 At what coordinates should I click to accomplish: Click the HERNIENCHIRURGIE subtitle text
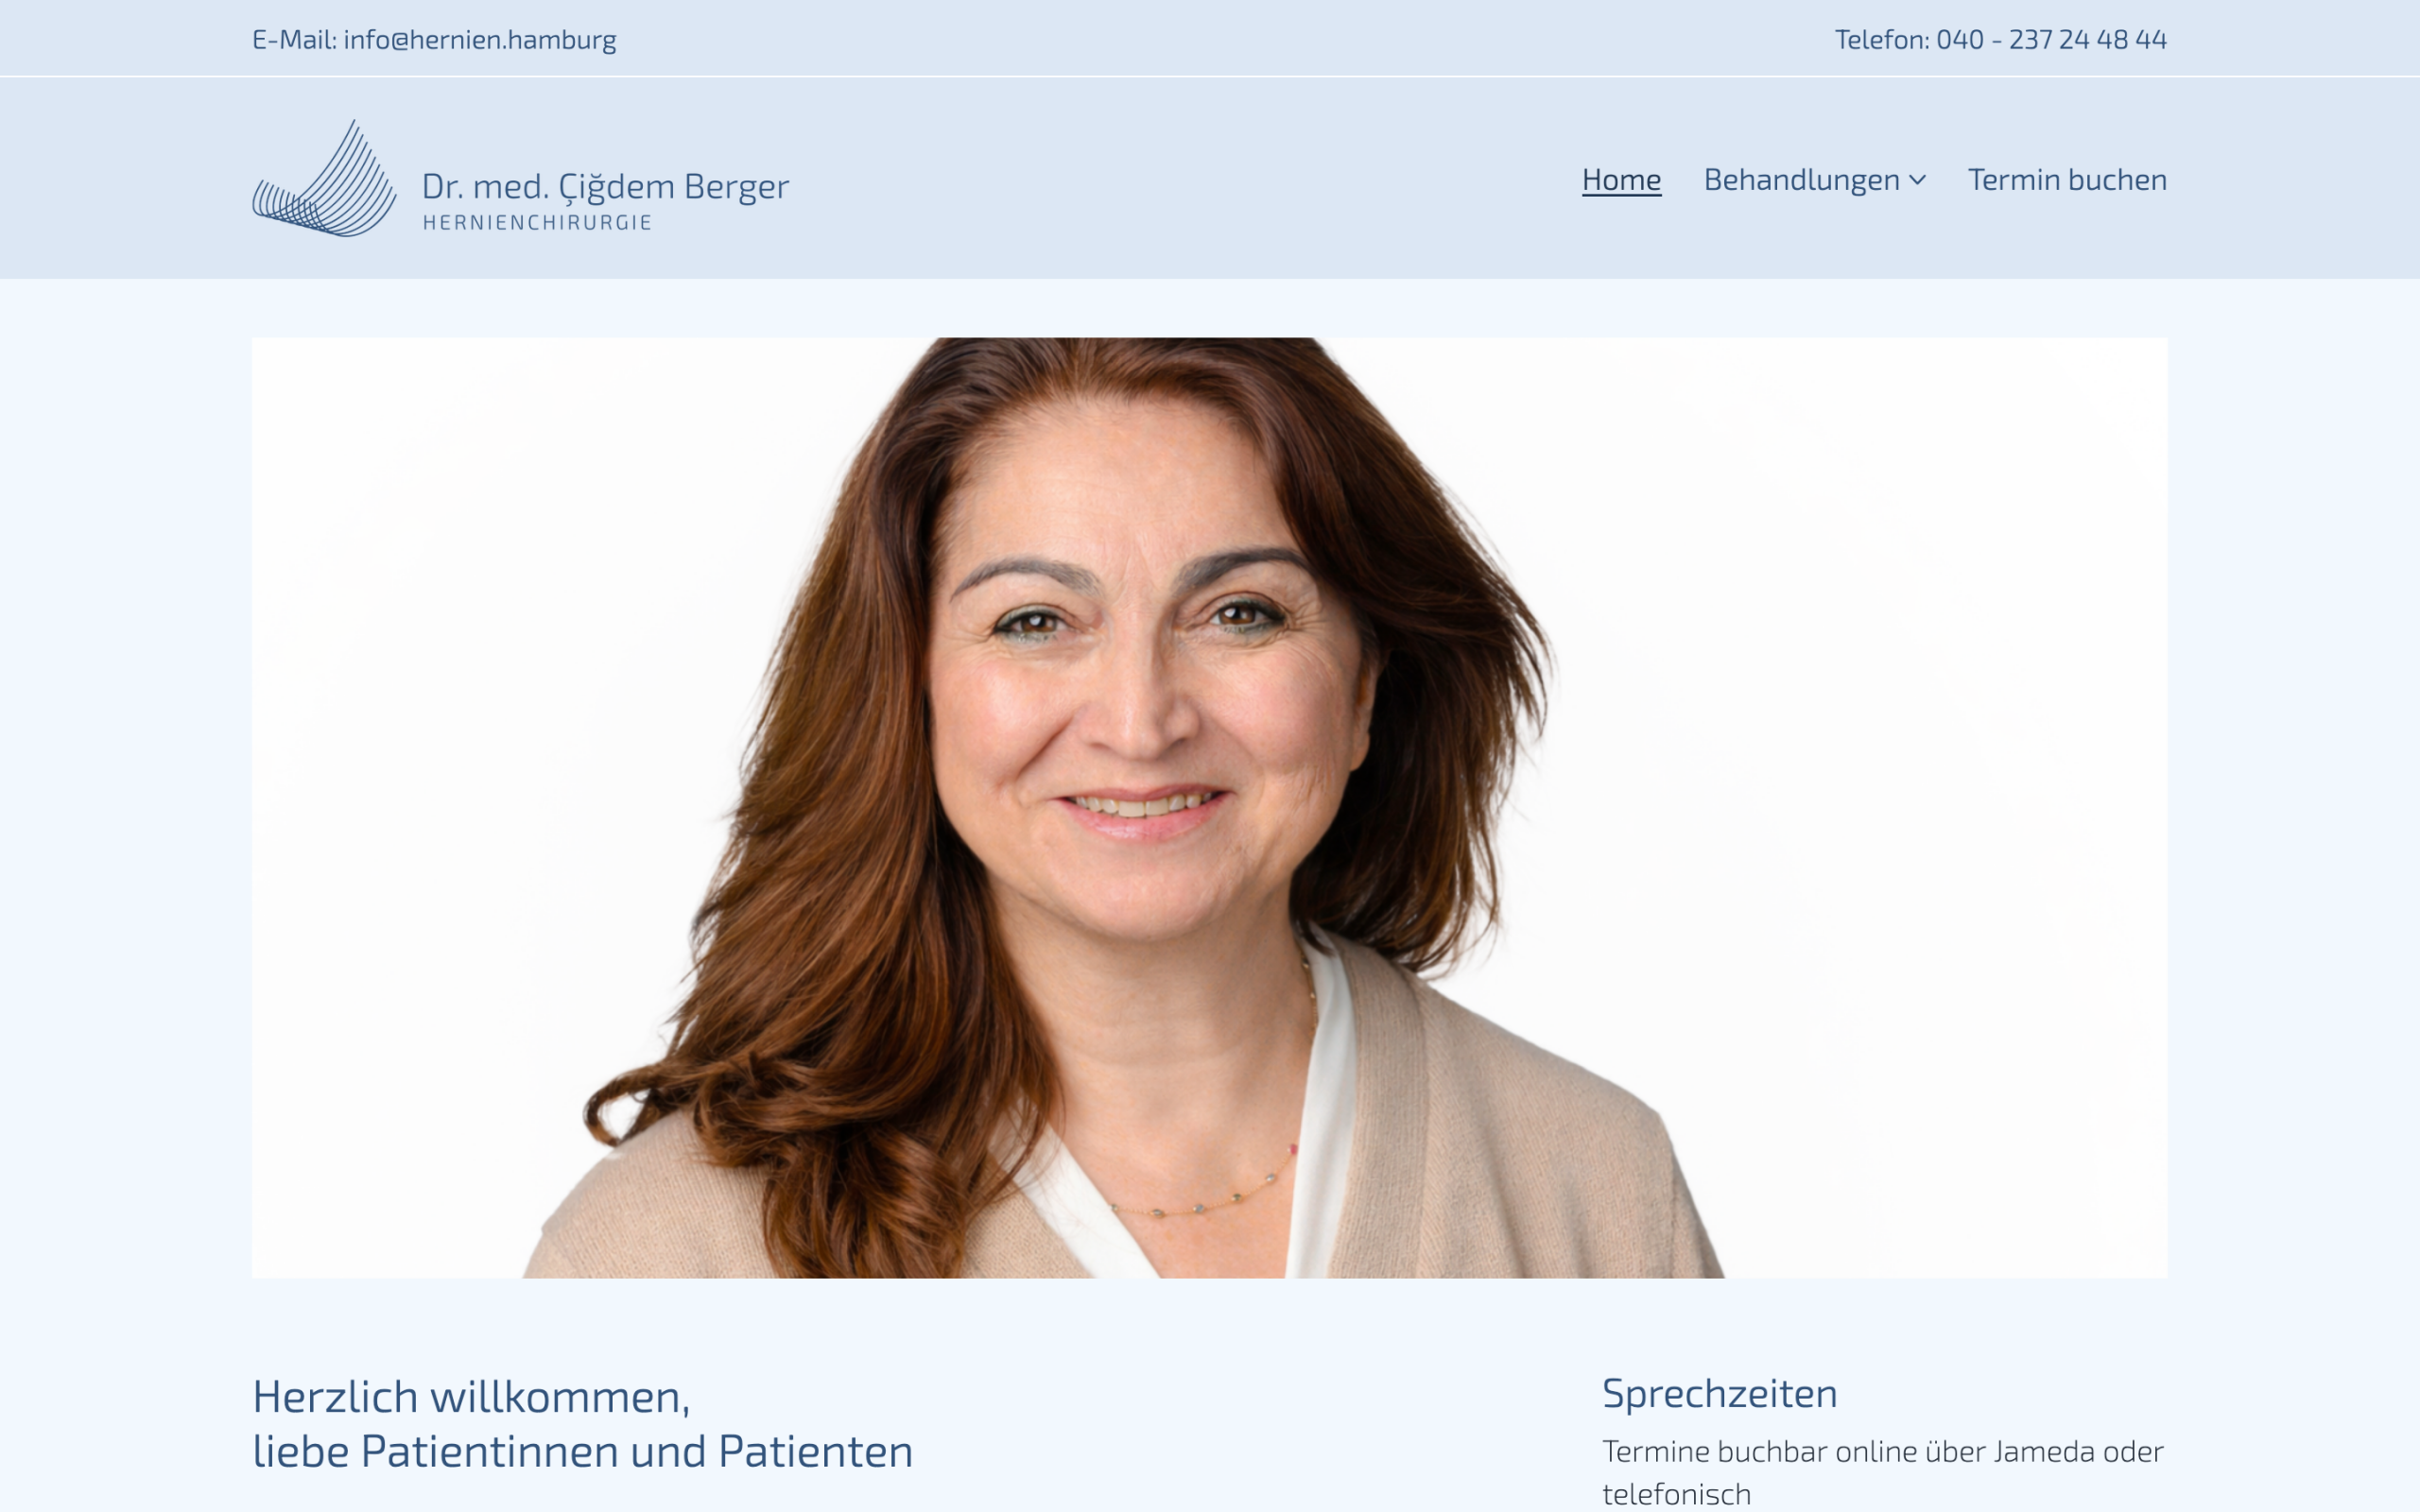[537, 223]
